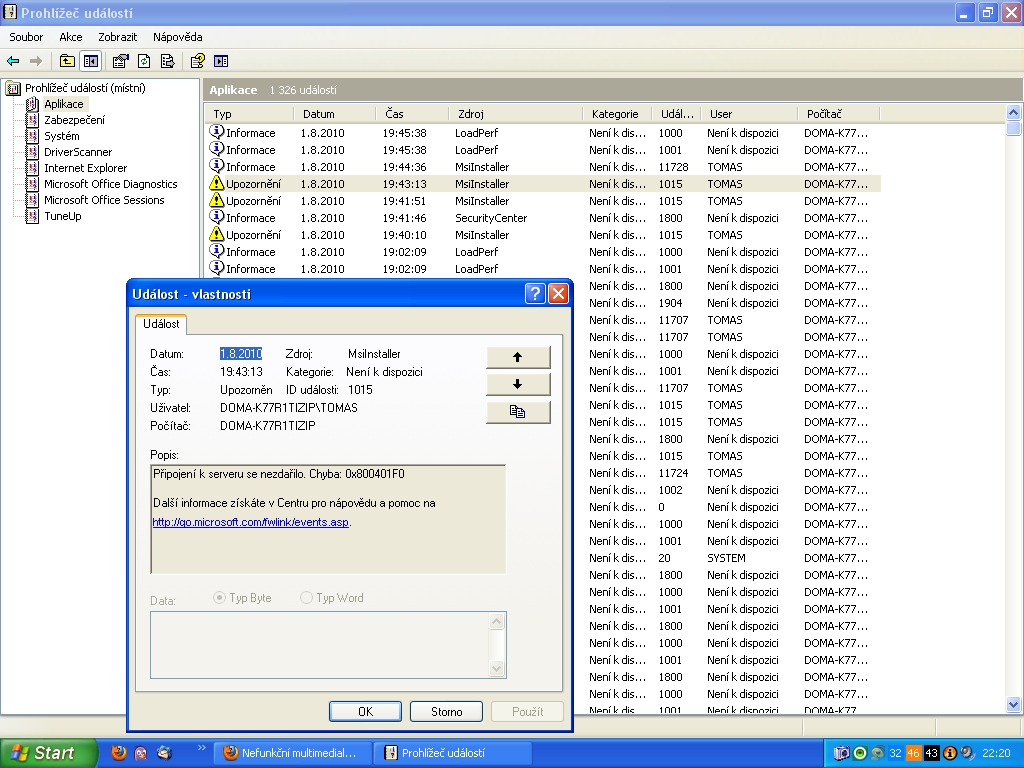Click the Help question mark toolbar icon
Image resolution: width=1024 pixels, height=768 pixels.
198,61
